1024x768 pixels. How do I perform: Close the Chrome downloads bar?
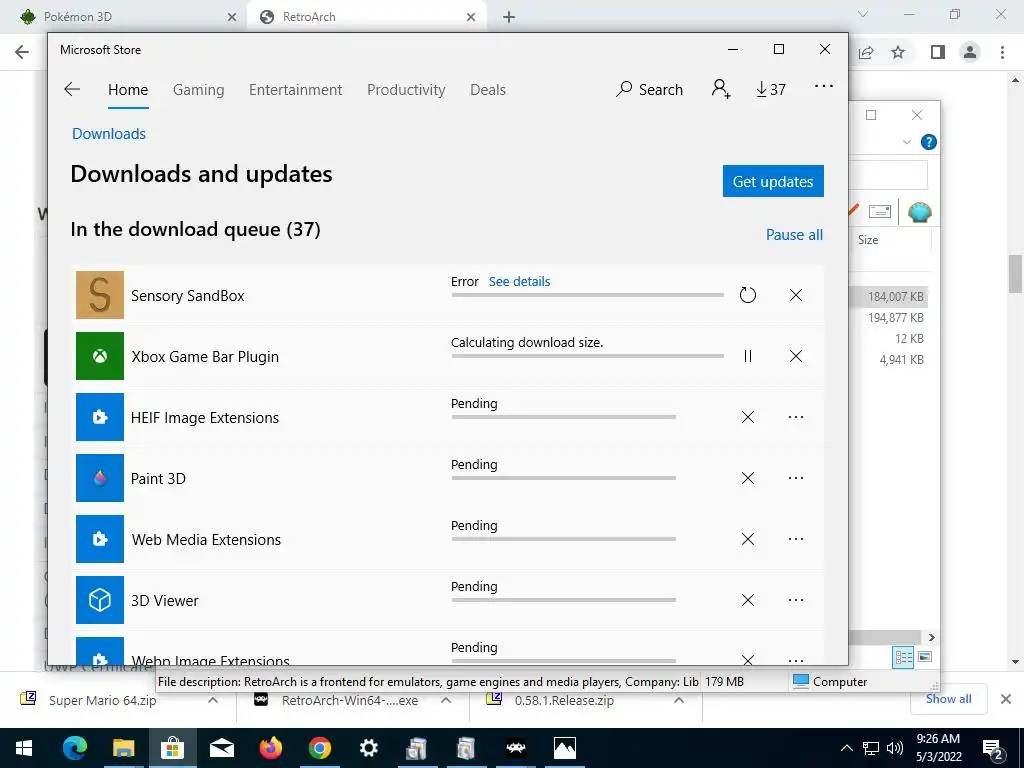pos(1006,699)
